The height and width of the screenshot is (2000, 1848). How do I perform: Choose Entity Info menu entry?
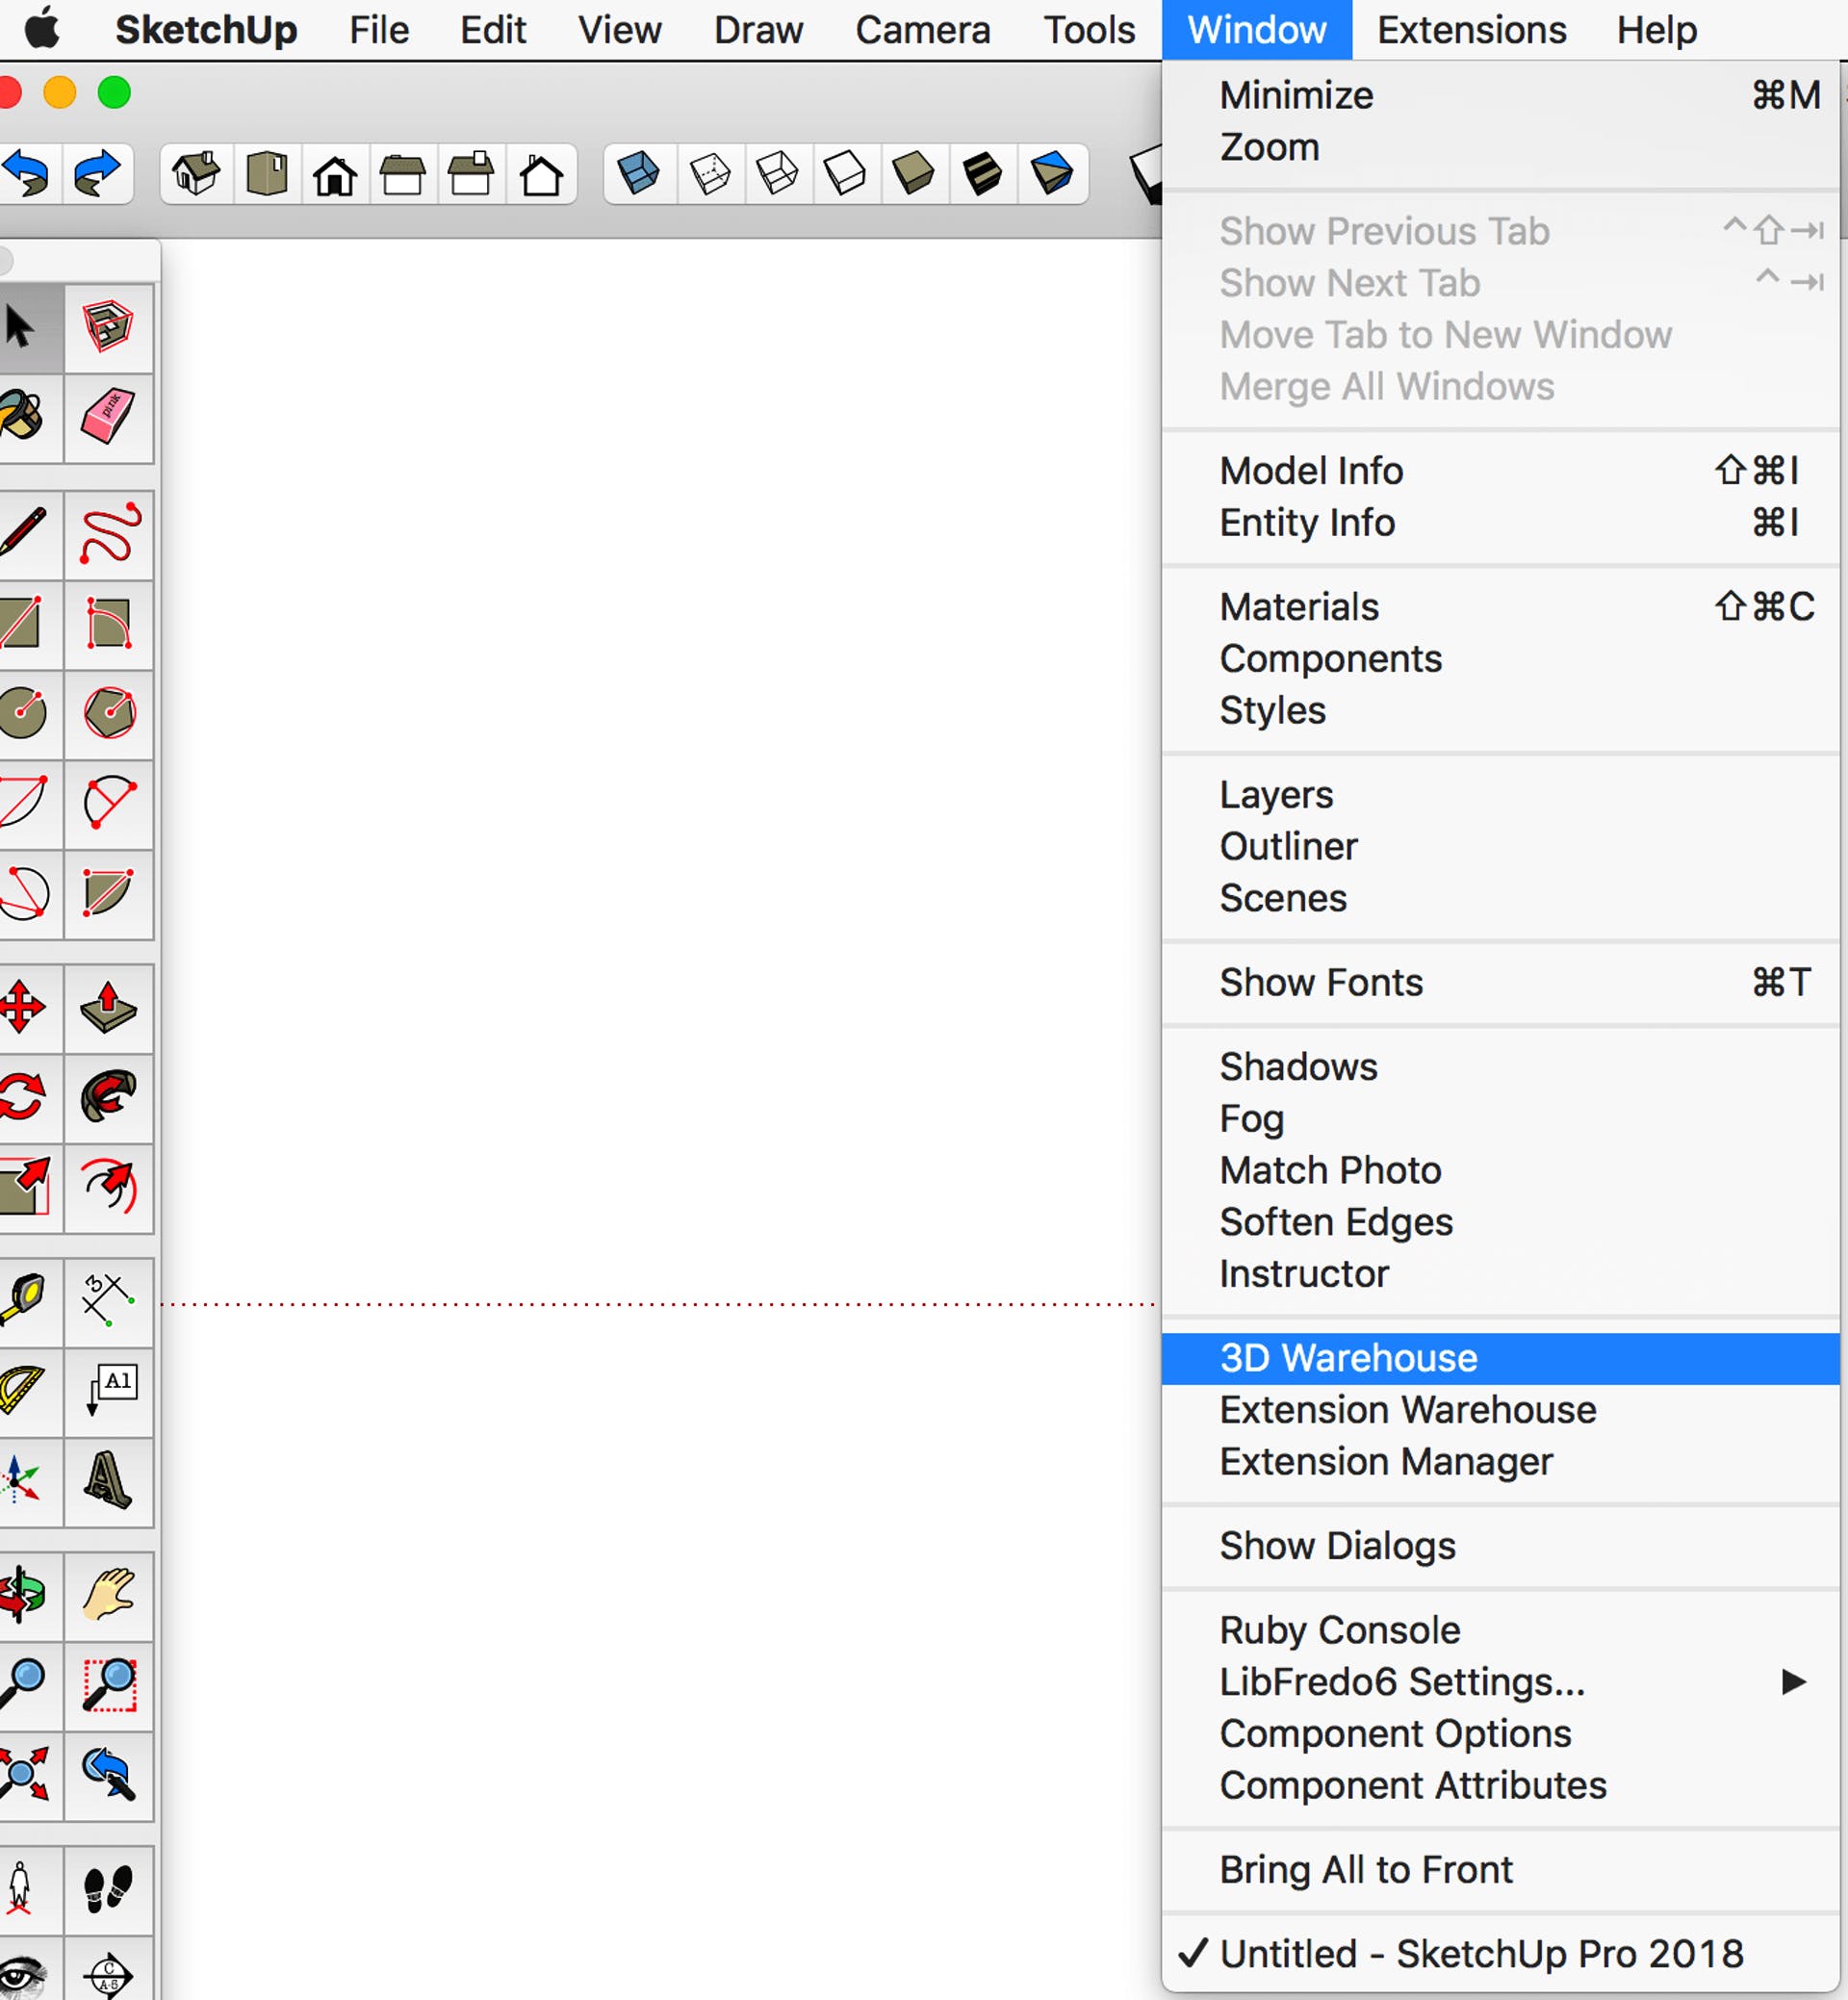1306,523
